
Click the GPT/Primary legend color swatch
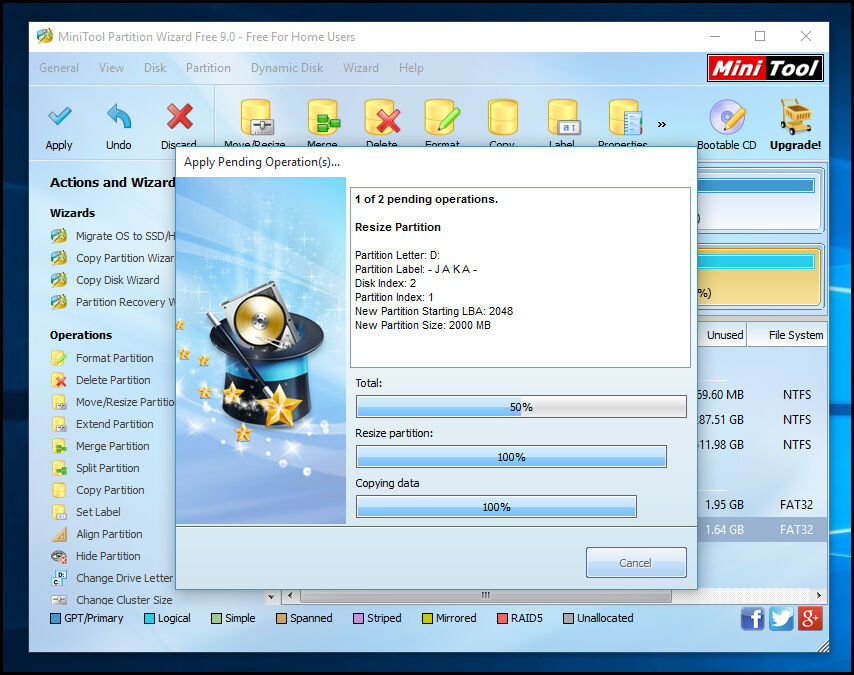pos(55,619)
